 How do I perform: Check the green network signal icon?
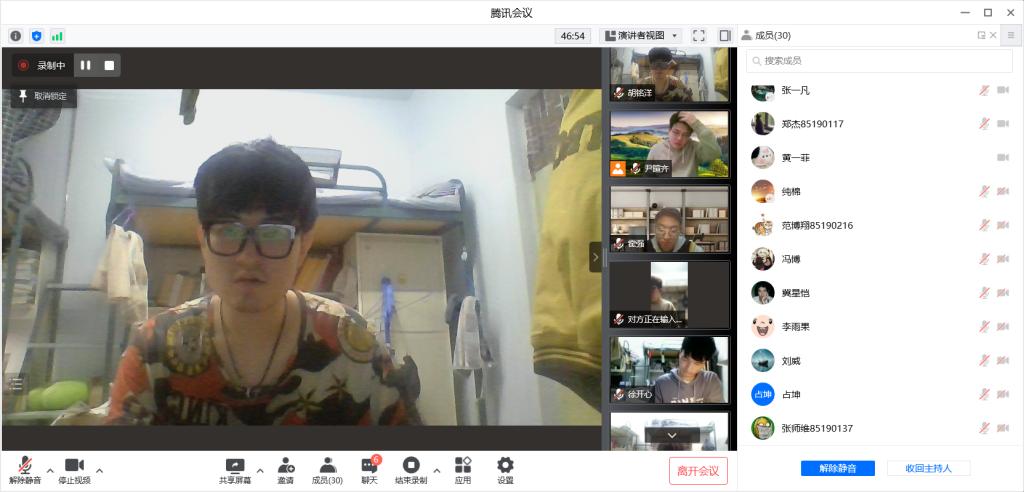coord(57,36)
